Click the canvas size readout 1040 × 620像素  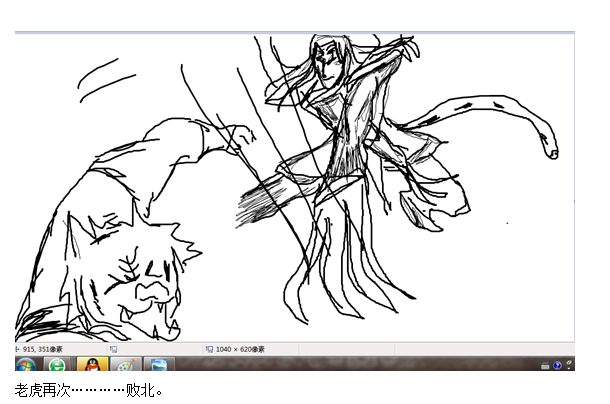pos(247,350)
